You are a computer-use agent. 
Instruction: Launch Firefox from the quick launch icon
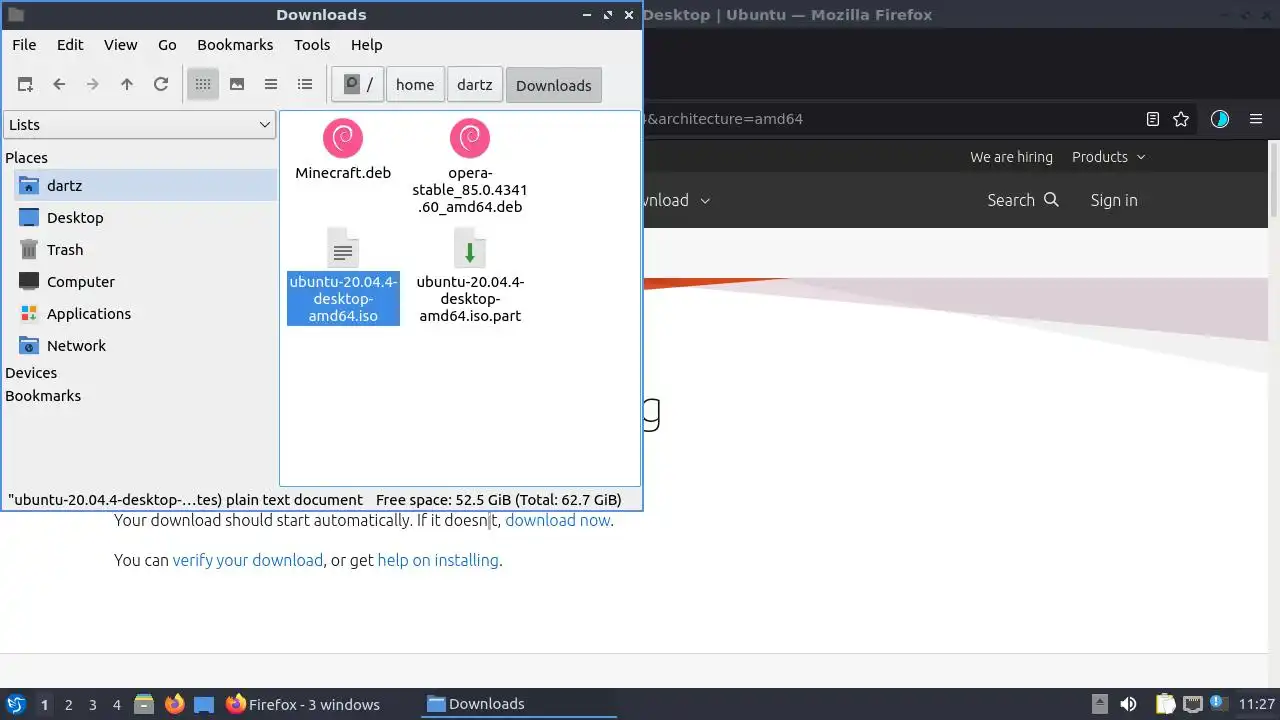174,704
